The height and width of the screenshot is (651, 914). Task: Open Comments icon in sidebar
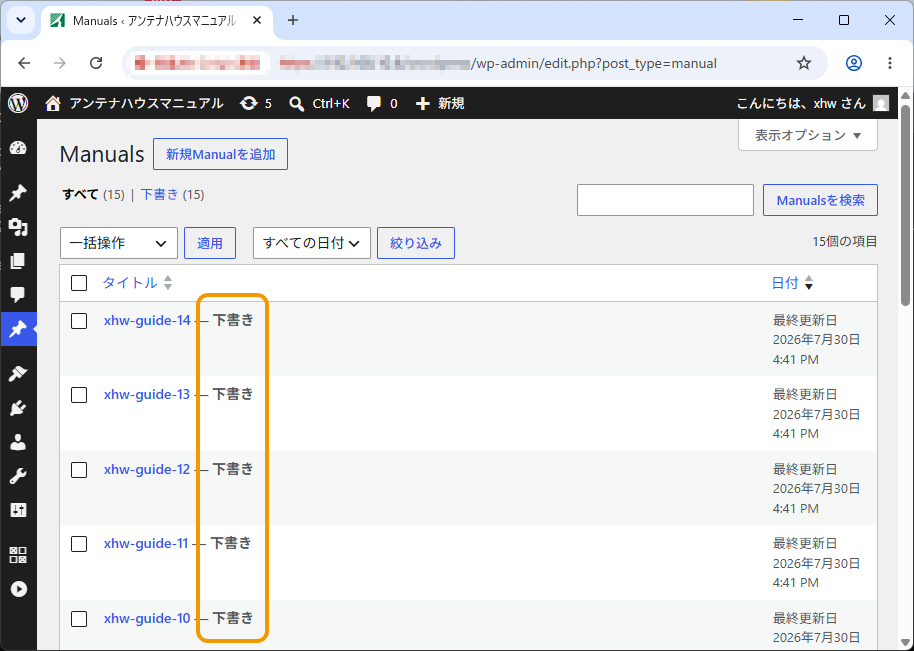click(x=18, y=294)
